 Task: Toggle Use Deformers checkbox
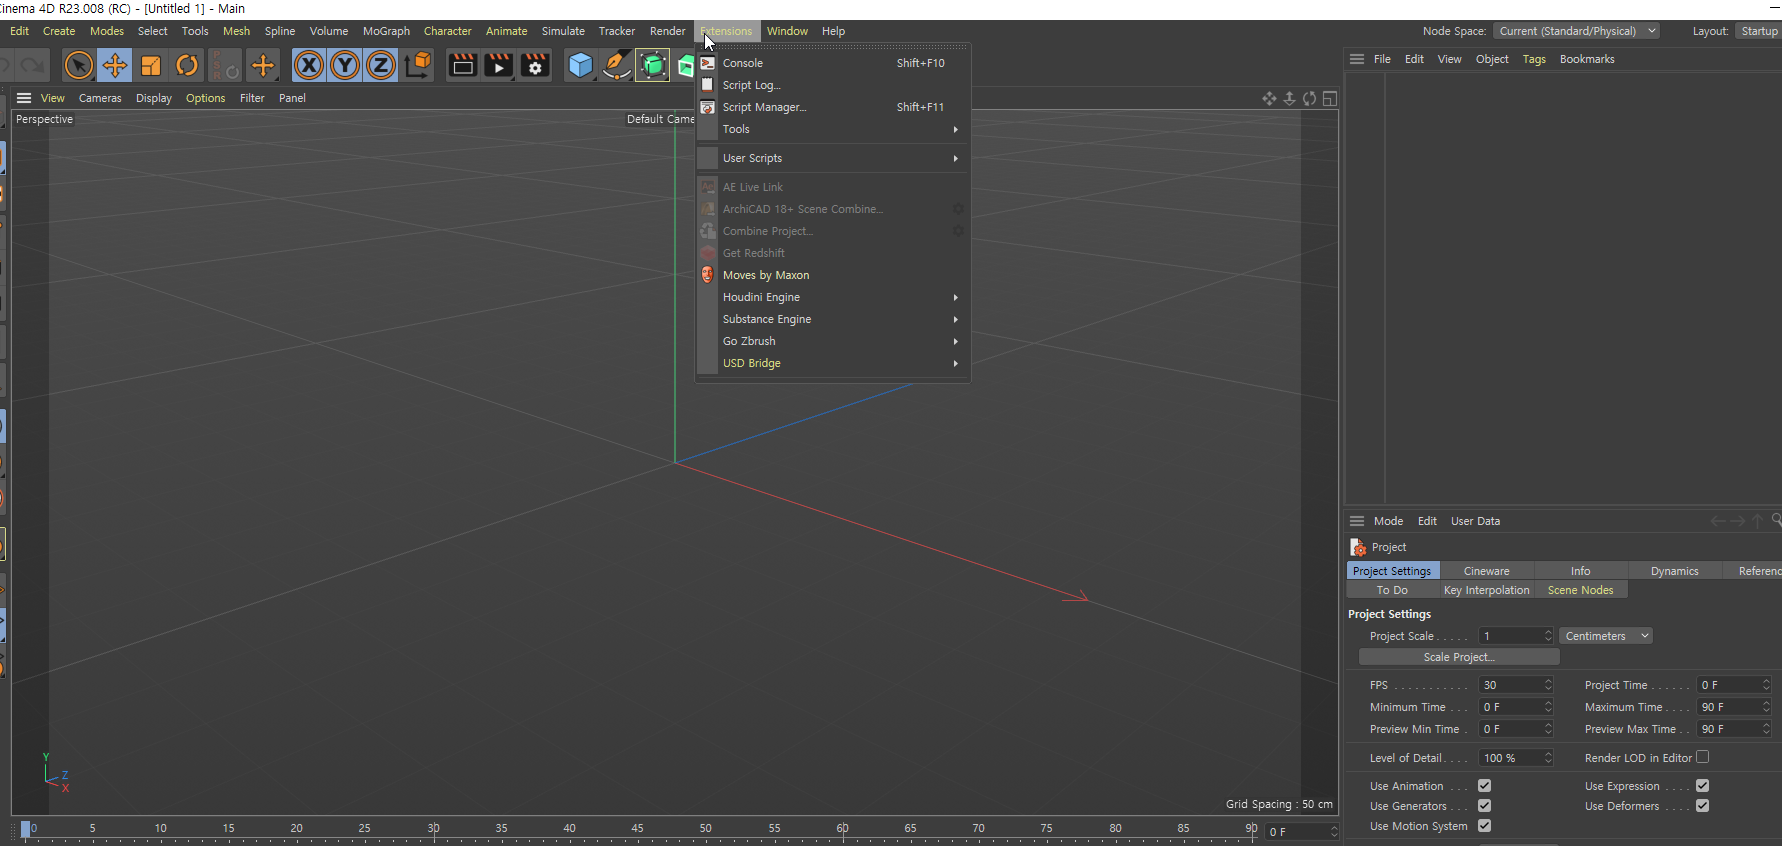1702,806
